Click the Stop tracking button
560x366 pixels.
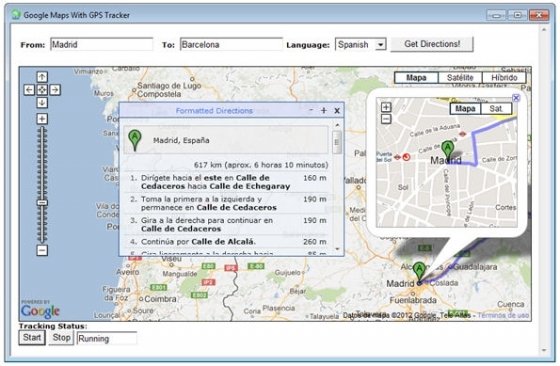pos(61,338)
